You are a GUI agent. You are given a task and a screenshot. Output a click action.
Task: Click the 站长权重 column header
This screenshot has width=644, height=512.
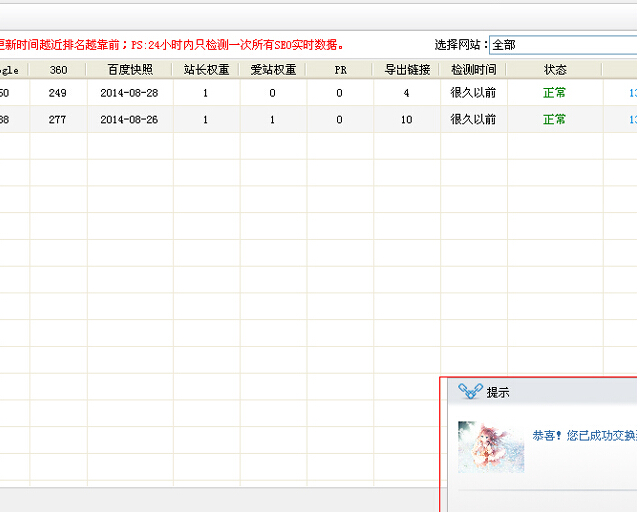206,70
